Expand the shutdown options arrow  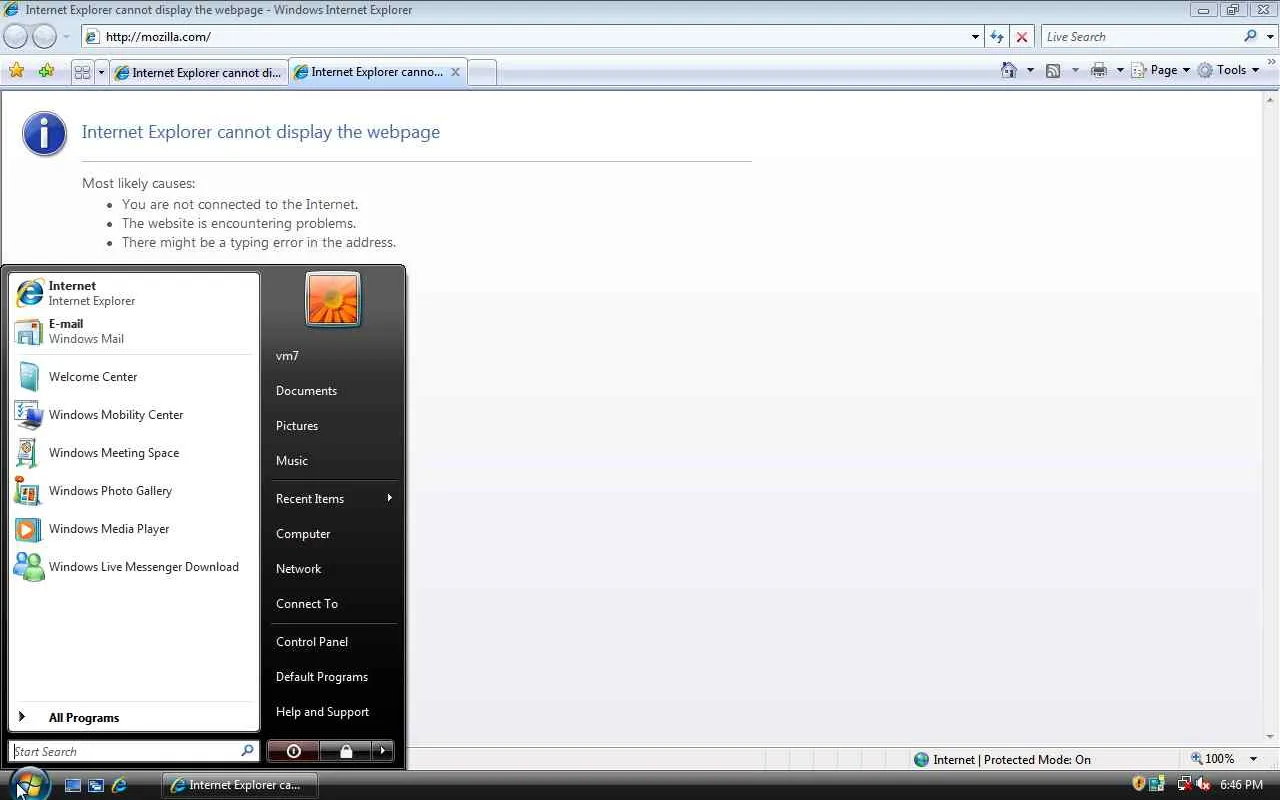point(383,751)
